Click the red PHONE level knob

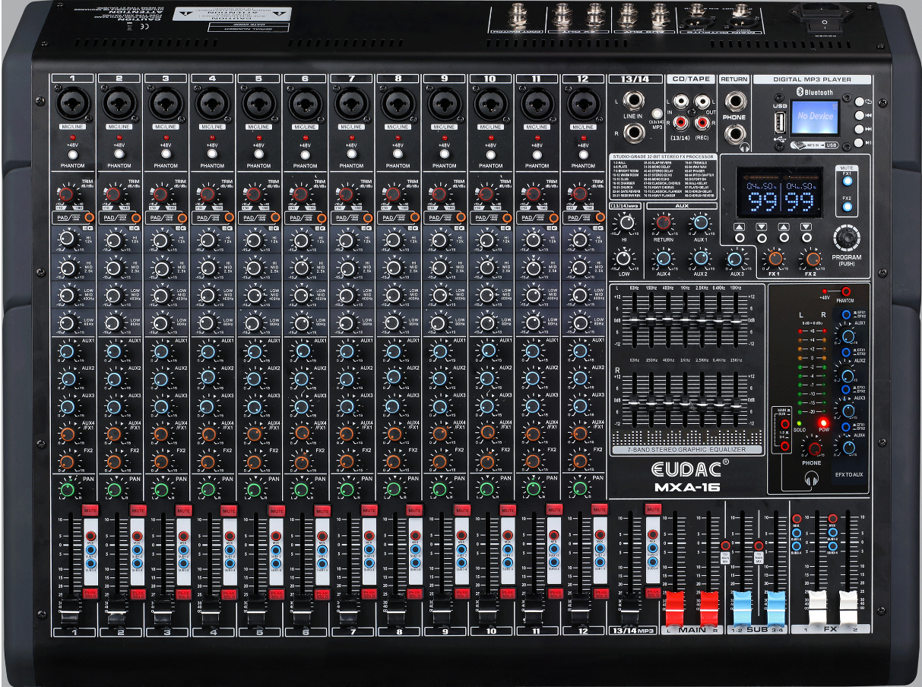click(813, 448)
